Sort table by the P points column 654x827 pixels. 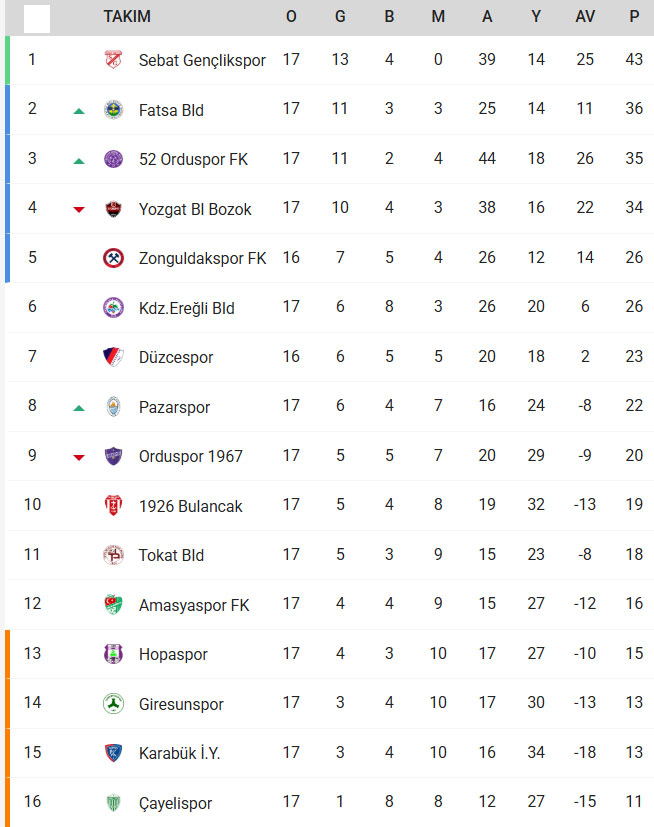click(x=634, y=17)
